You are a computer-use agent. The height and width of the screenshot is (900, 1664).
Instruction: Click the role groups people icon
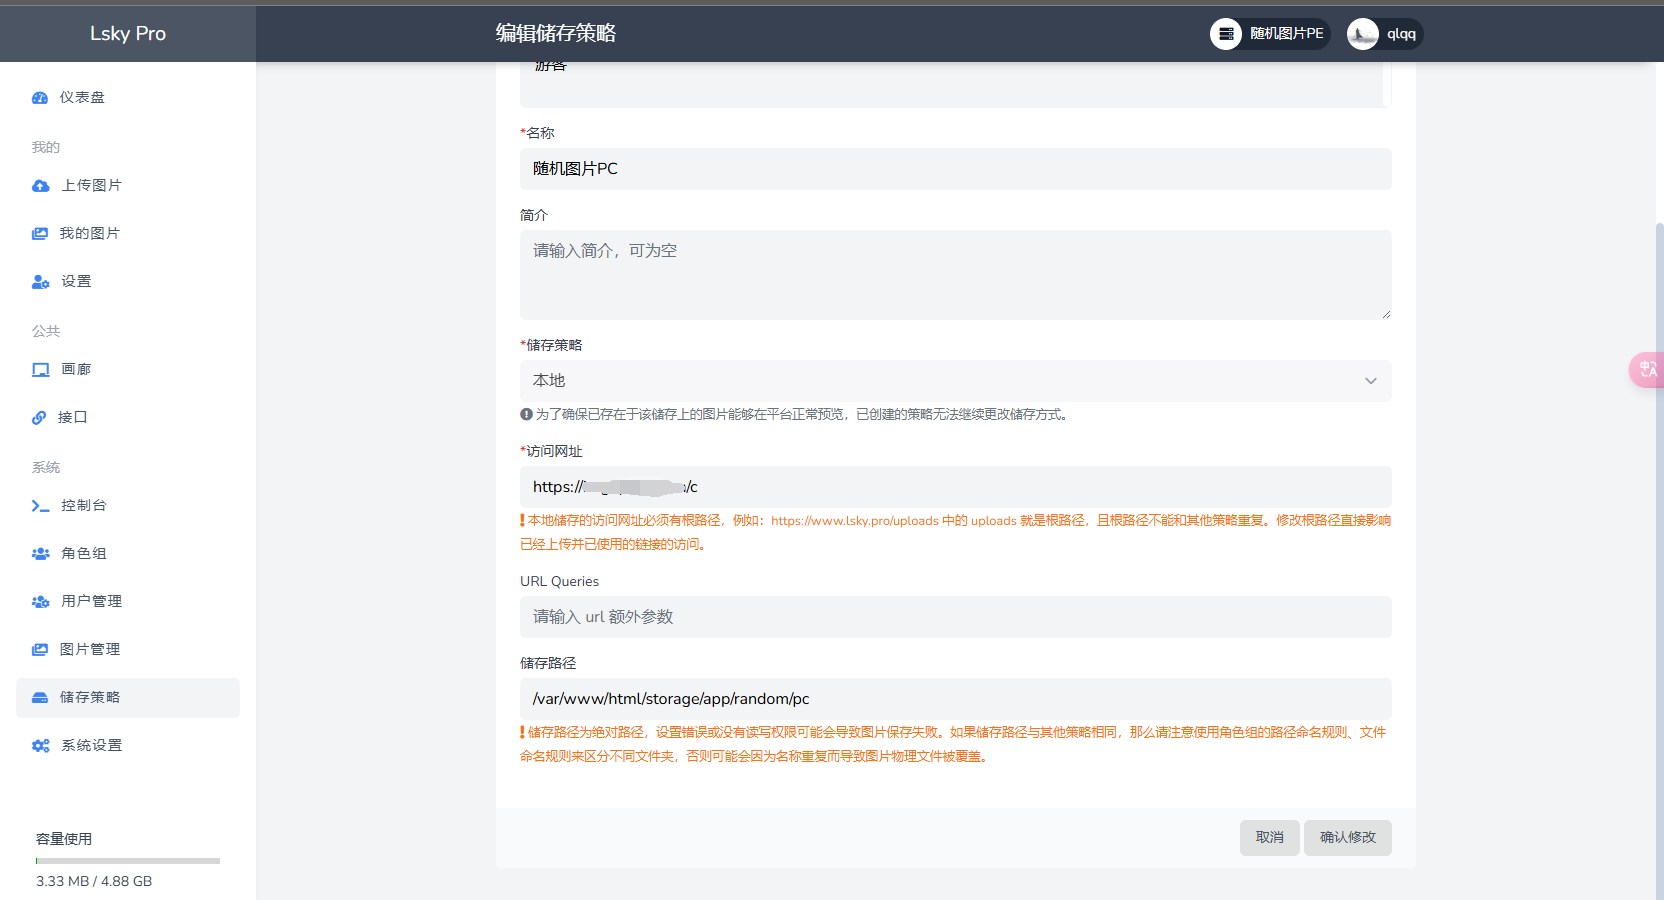(x=41, y=554)
